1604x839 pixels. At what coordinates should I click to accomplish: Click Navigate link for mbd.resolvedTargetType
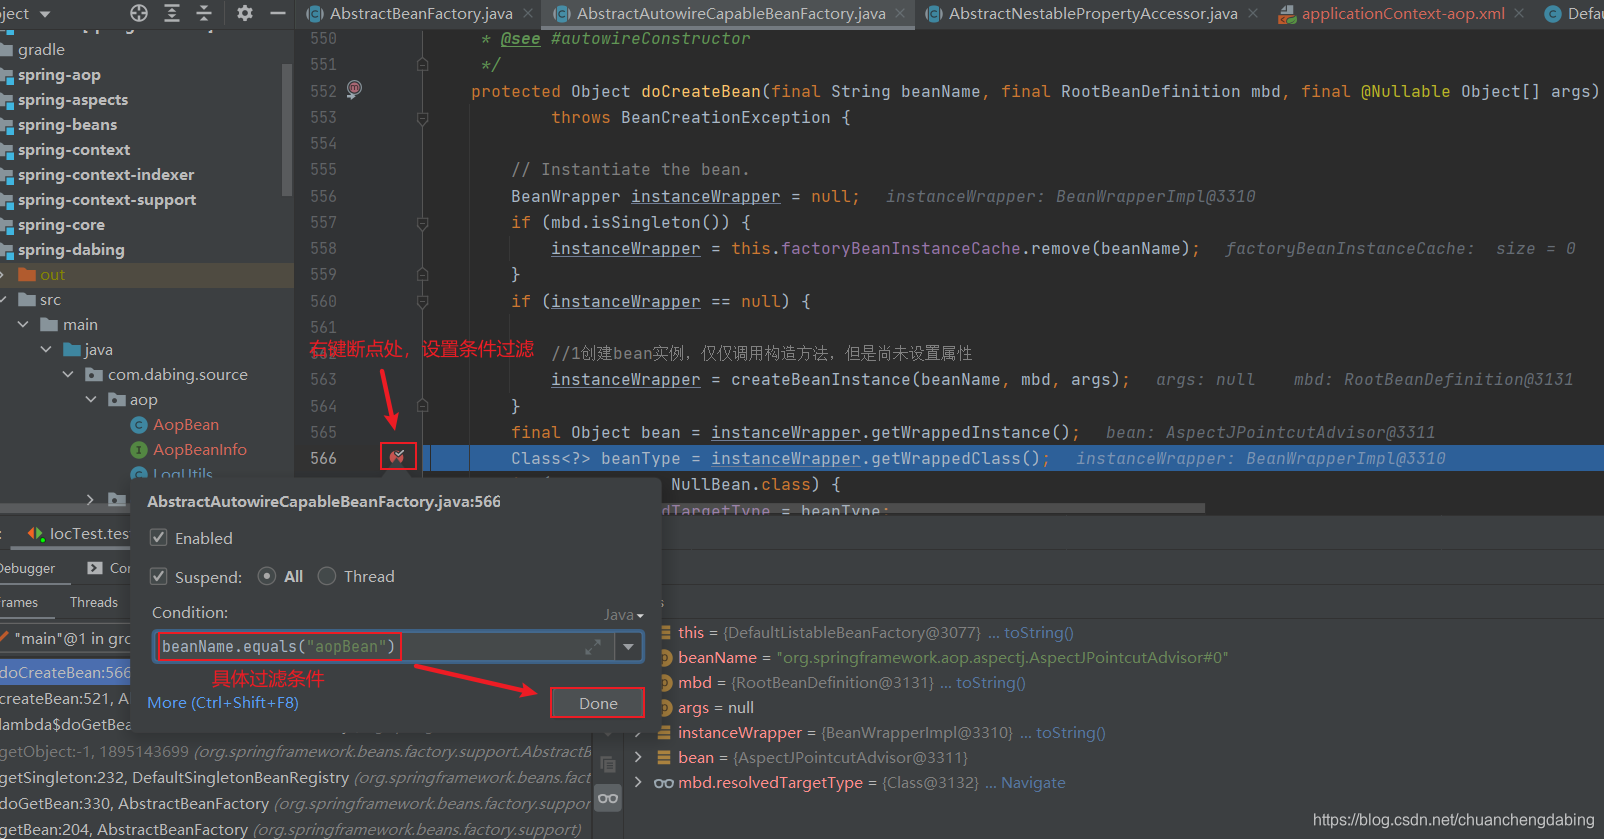coord(1033,783)
